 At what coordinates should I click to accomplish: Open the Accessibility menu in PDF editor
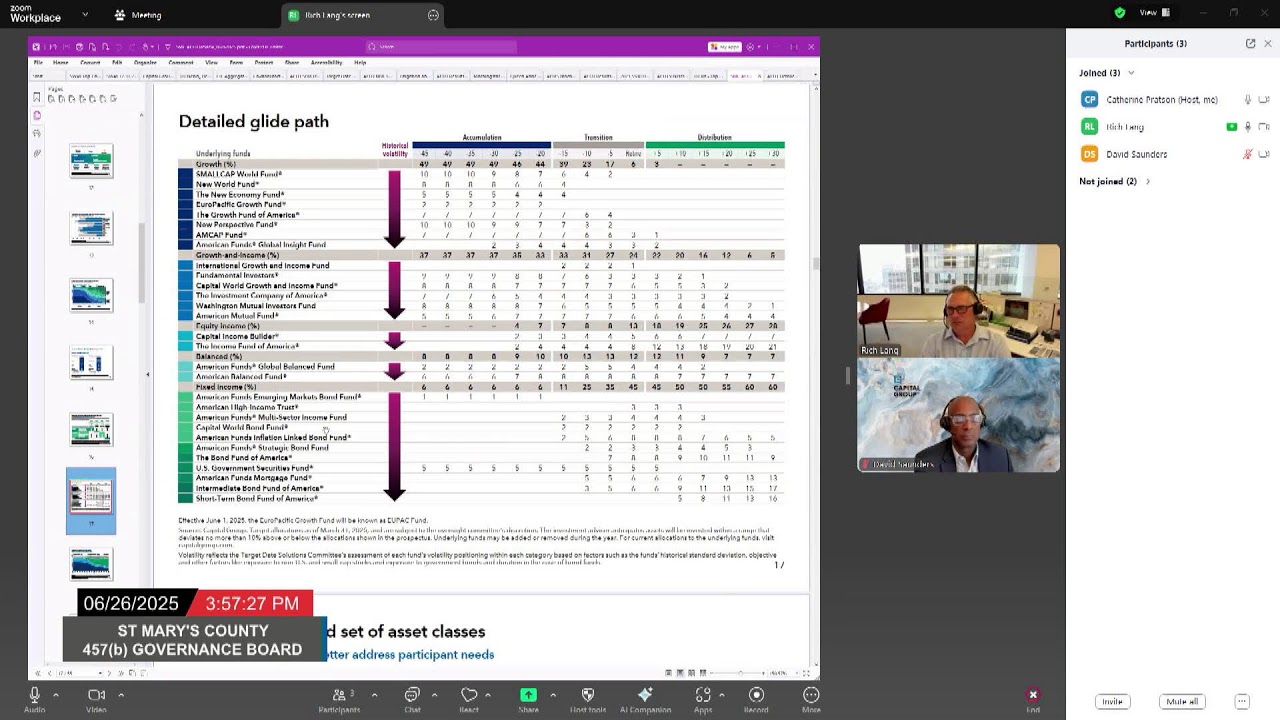[x=326, y=62]
